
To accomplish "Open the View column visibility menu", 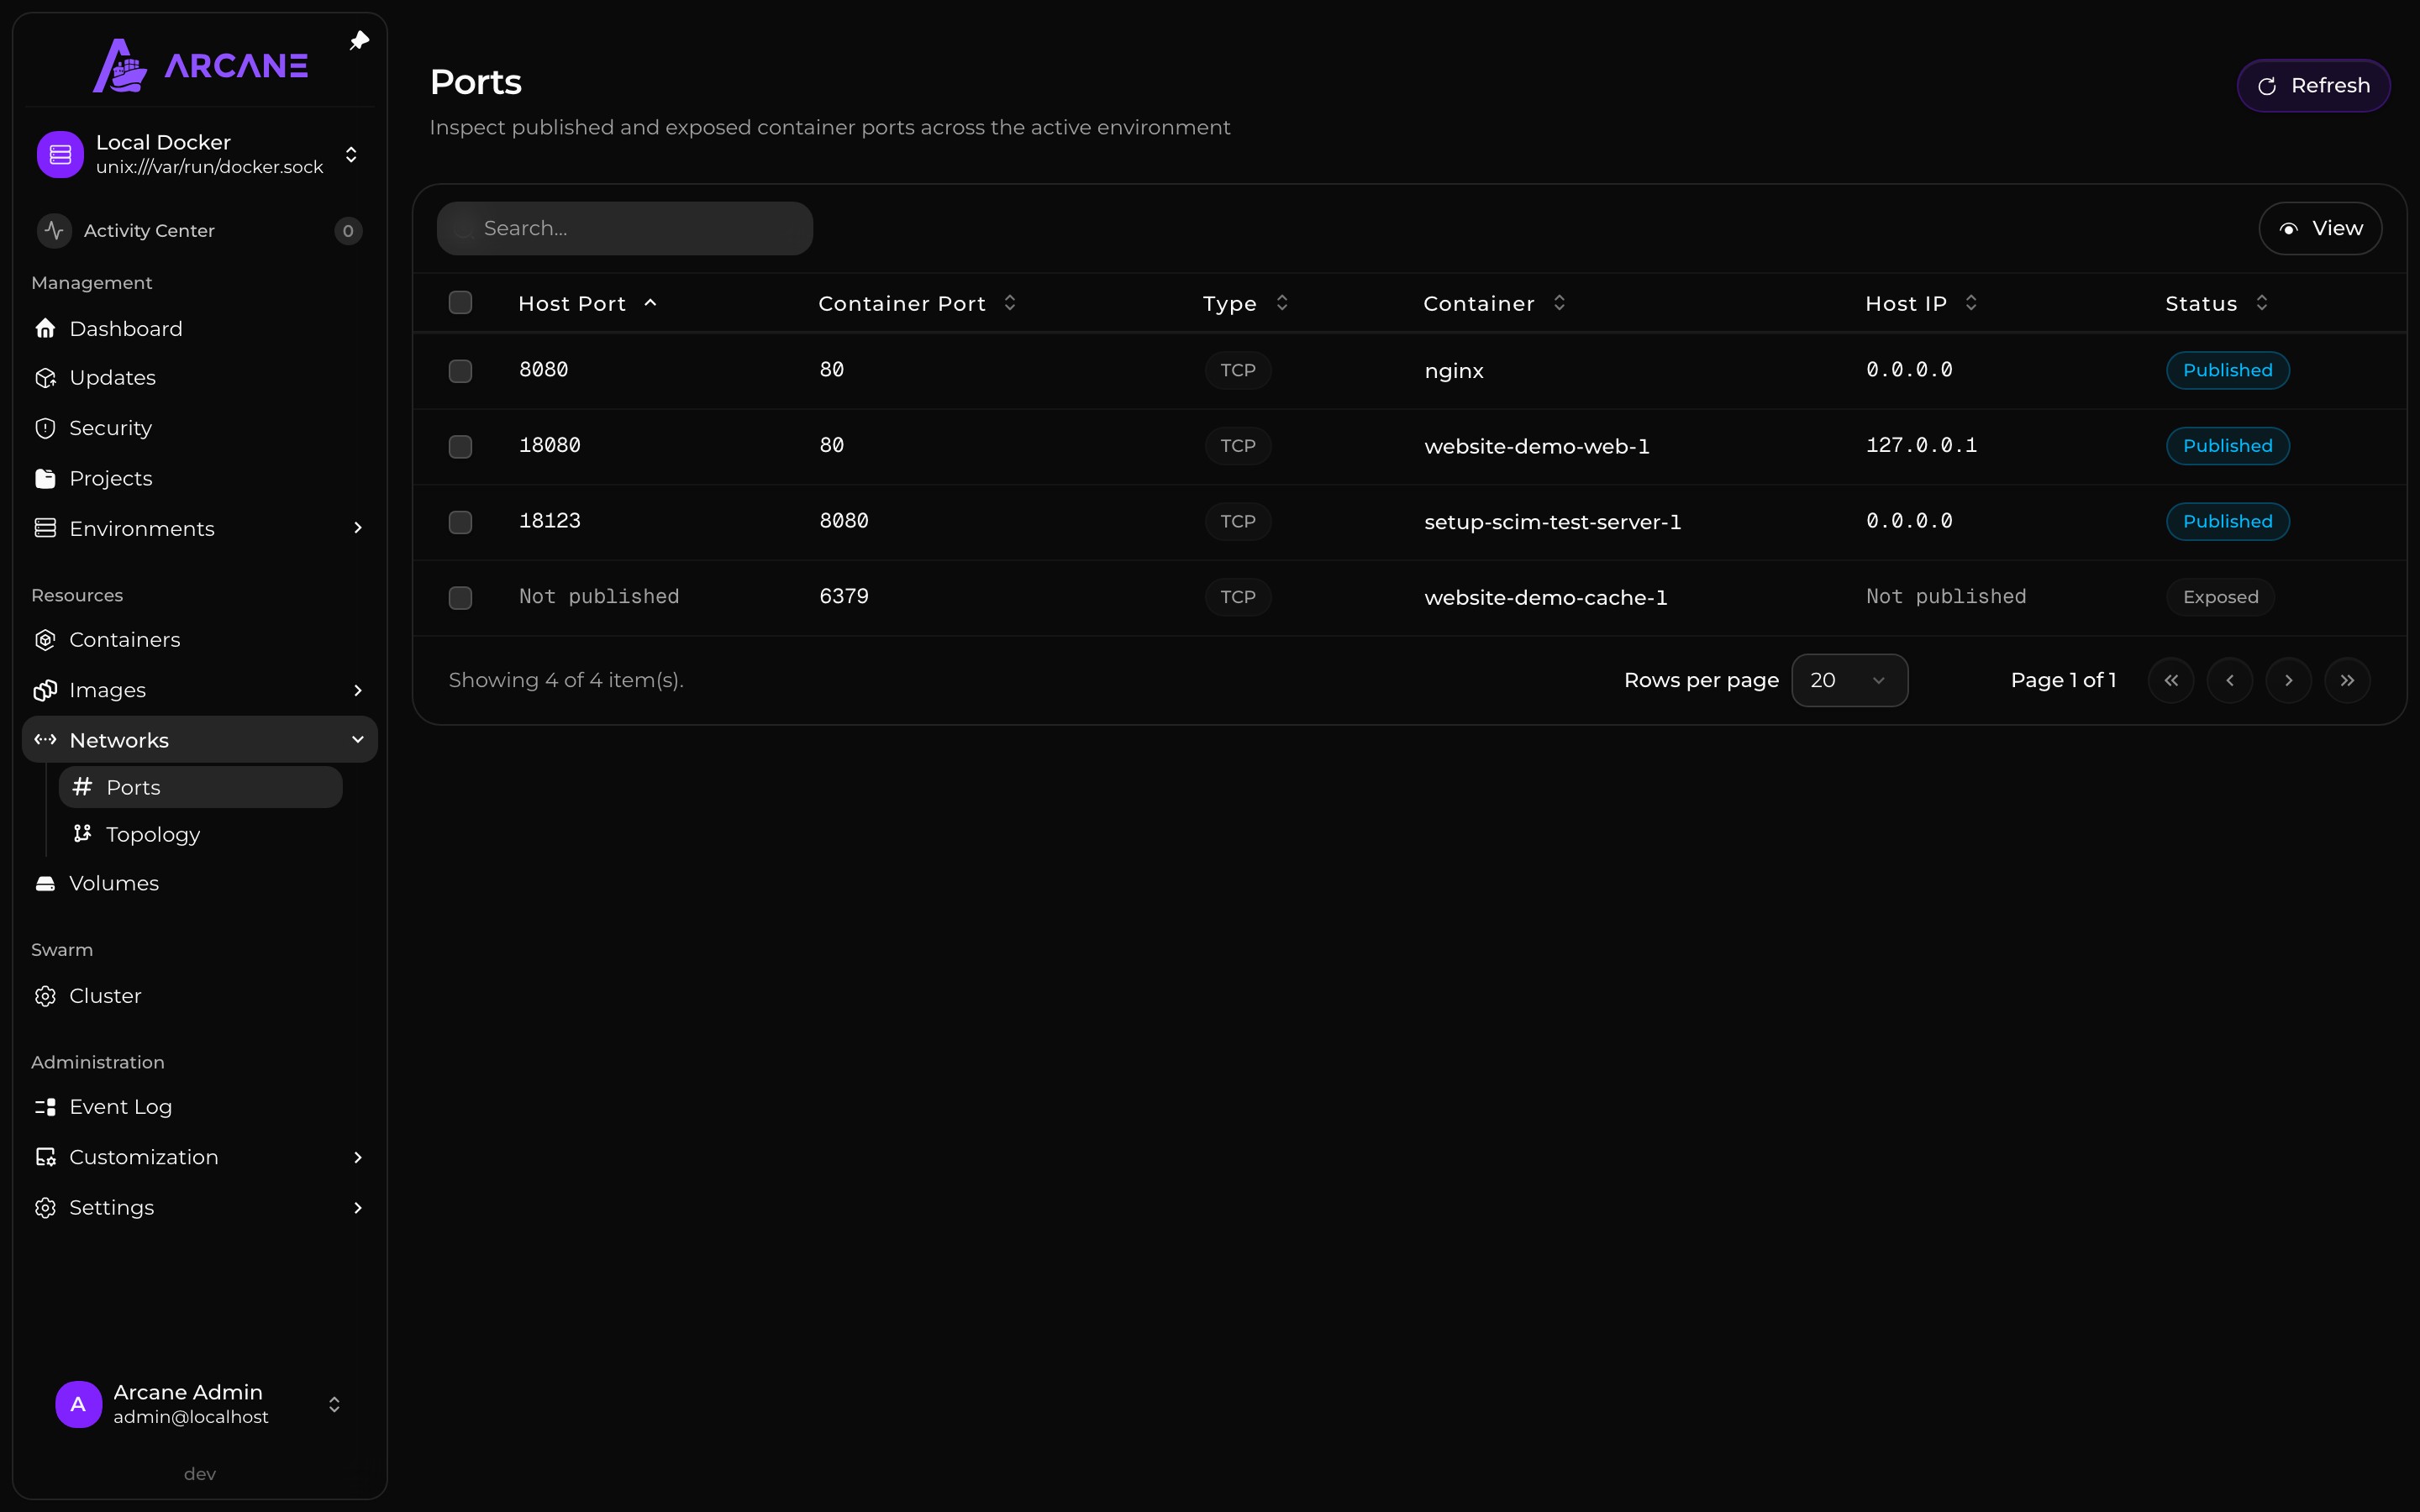I will click(x=2320, y=228).
